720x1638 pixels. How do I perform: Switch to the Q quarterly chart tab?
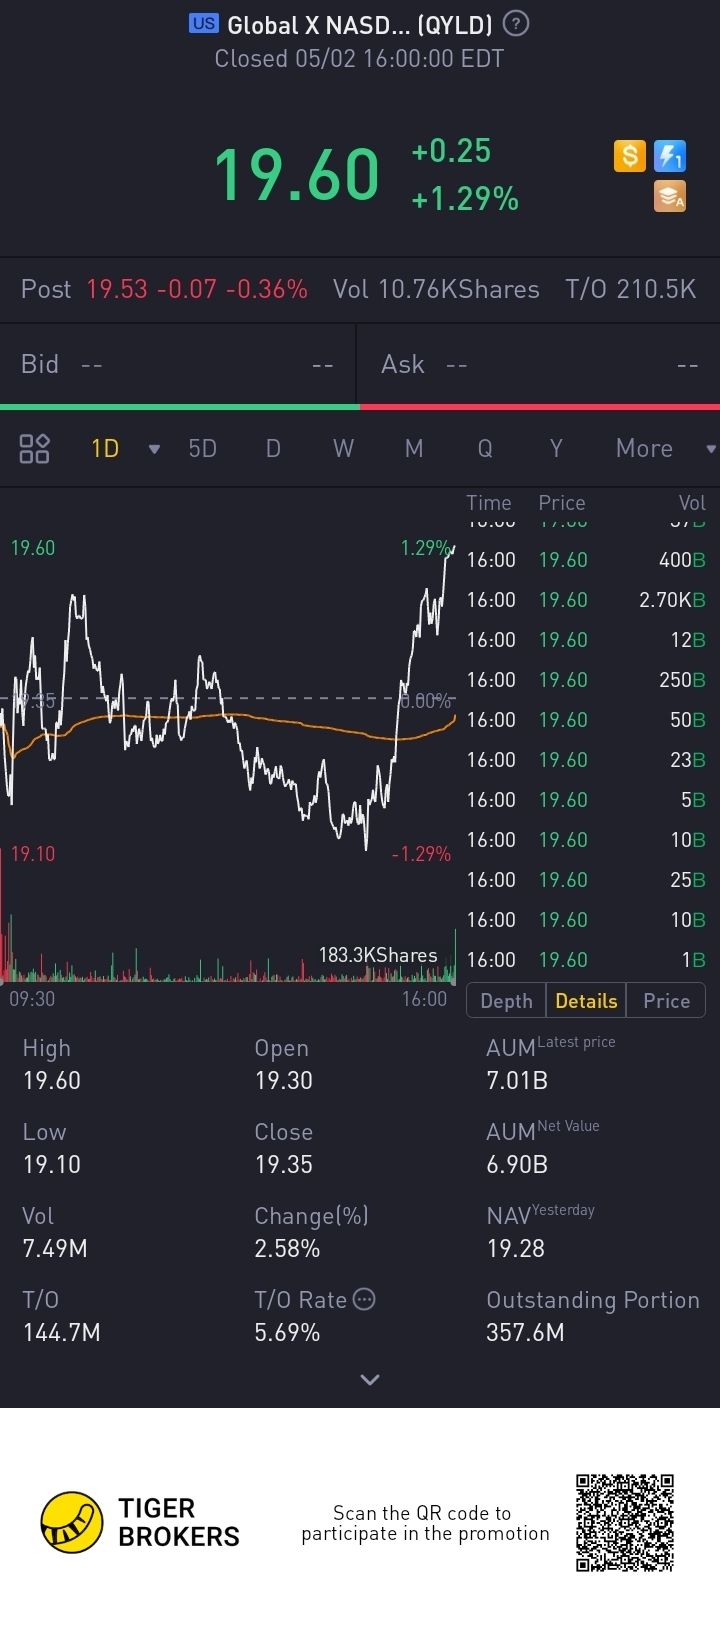(485, 448)
